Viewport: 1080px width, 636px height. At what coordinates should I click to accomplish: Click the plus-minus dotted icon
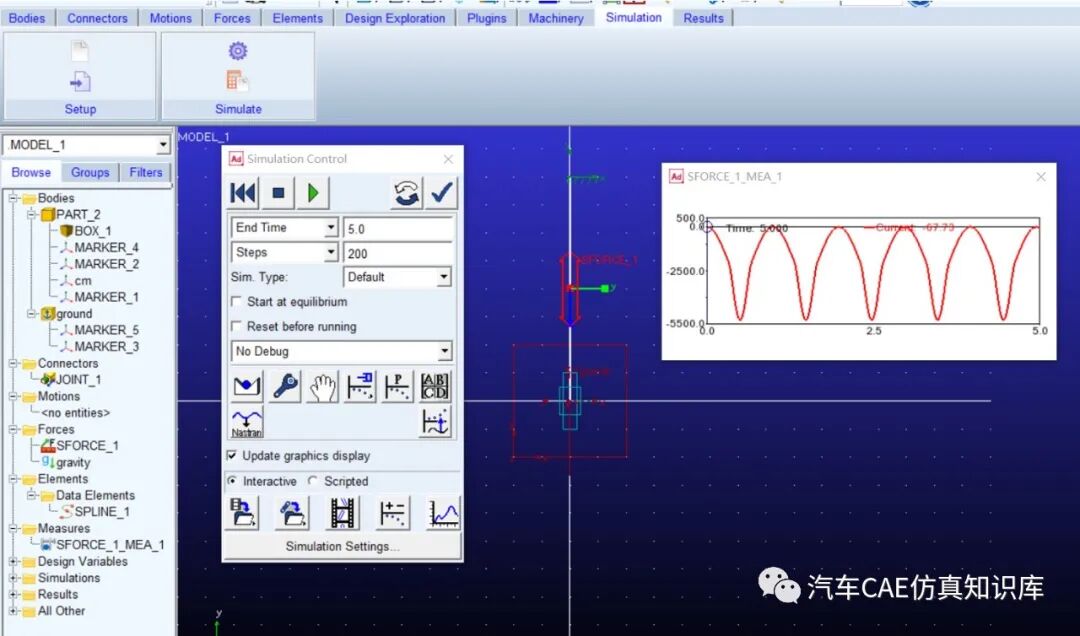tap(393, 513)
